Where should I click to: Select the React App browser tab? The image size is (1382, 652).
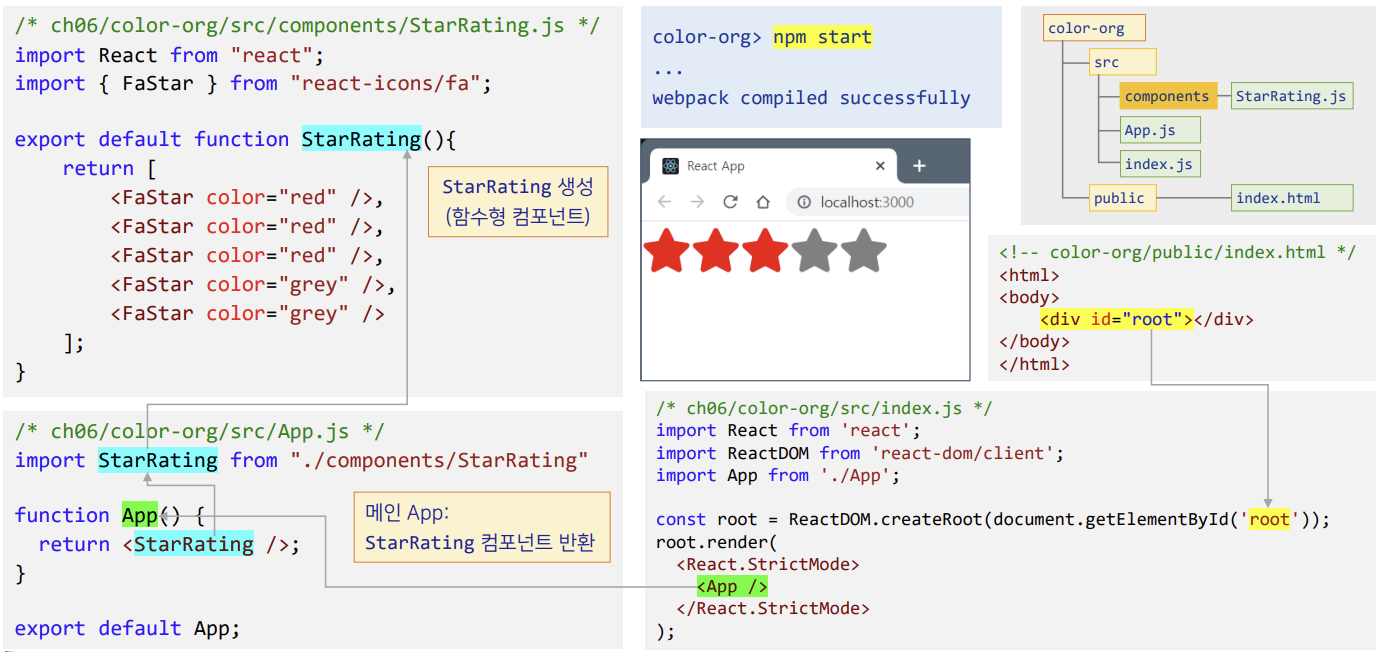click(x=773, y=166)
